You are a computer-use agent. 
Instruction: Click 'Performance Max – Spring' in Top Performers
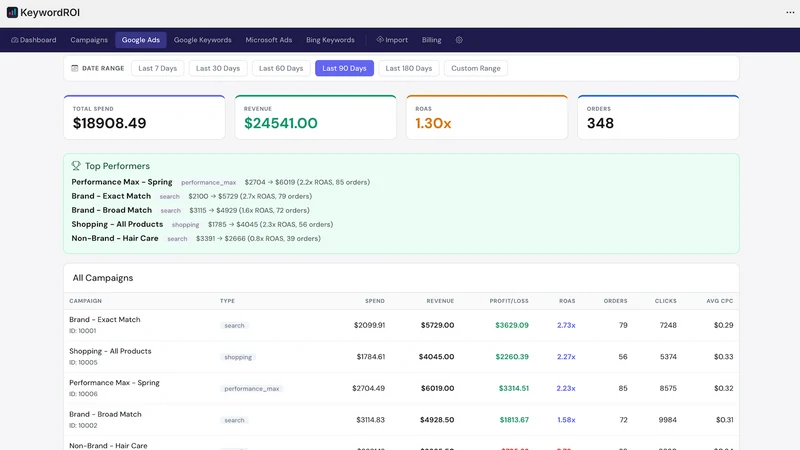coord(122,182)
